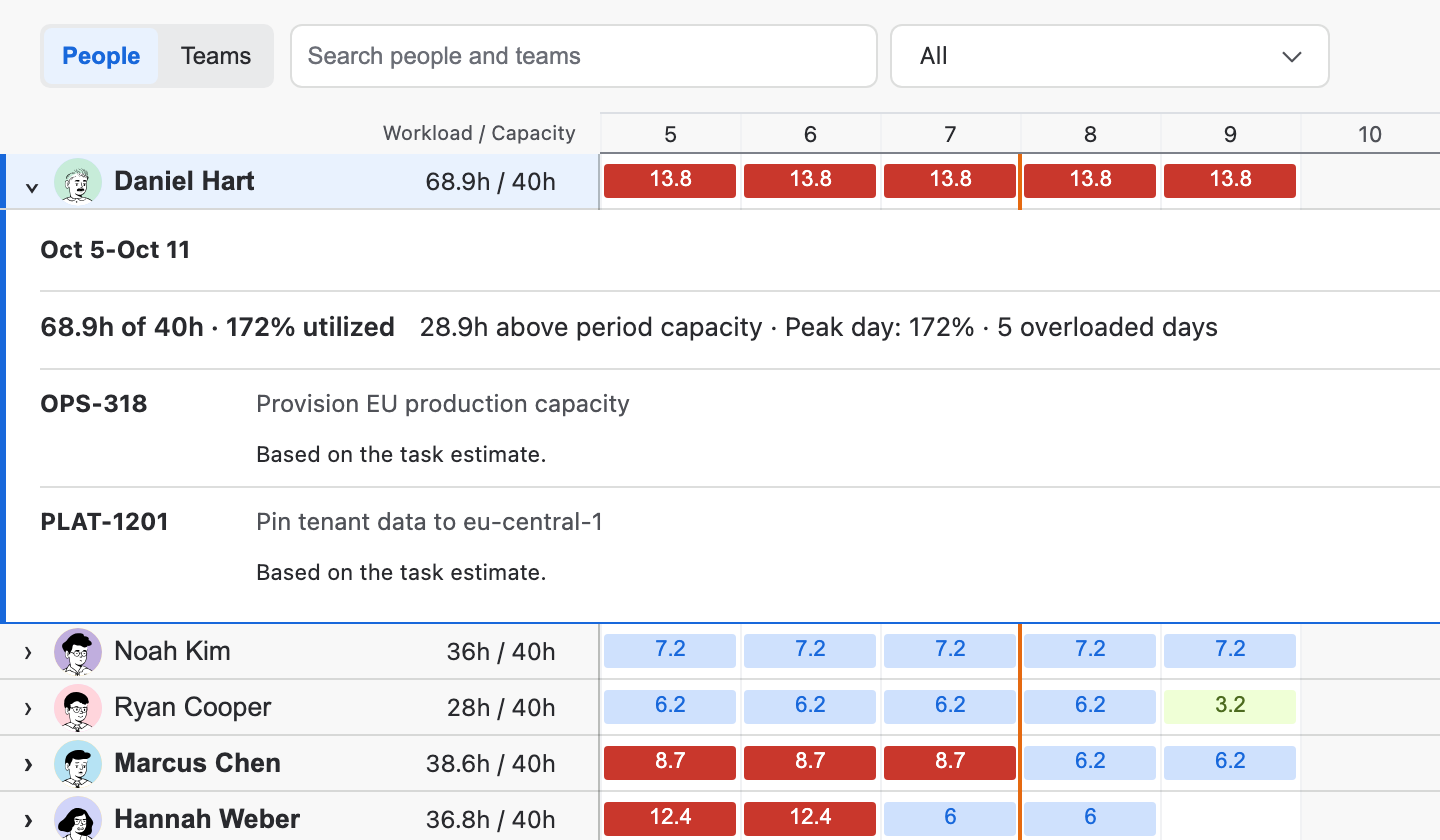The image size is (1440, 840).
Task: Focus the Search people and teams field
Action: click(x=584, y=56)
